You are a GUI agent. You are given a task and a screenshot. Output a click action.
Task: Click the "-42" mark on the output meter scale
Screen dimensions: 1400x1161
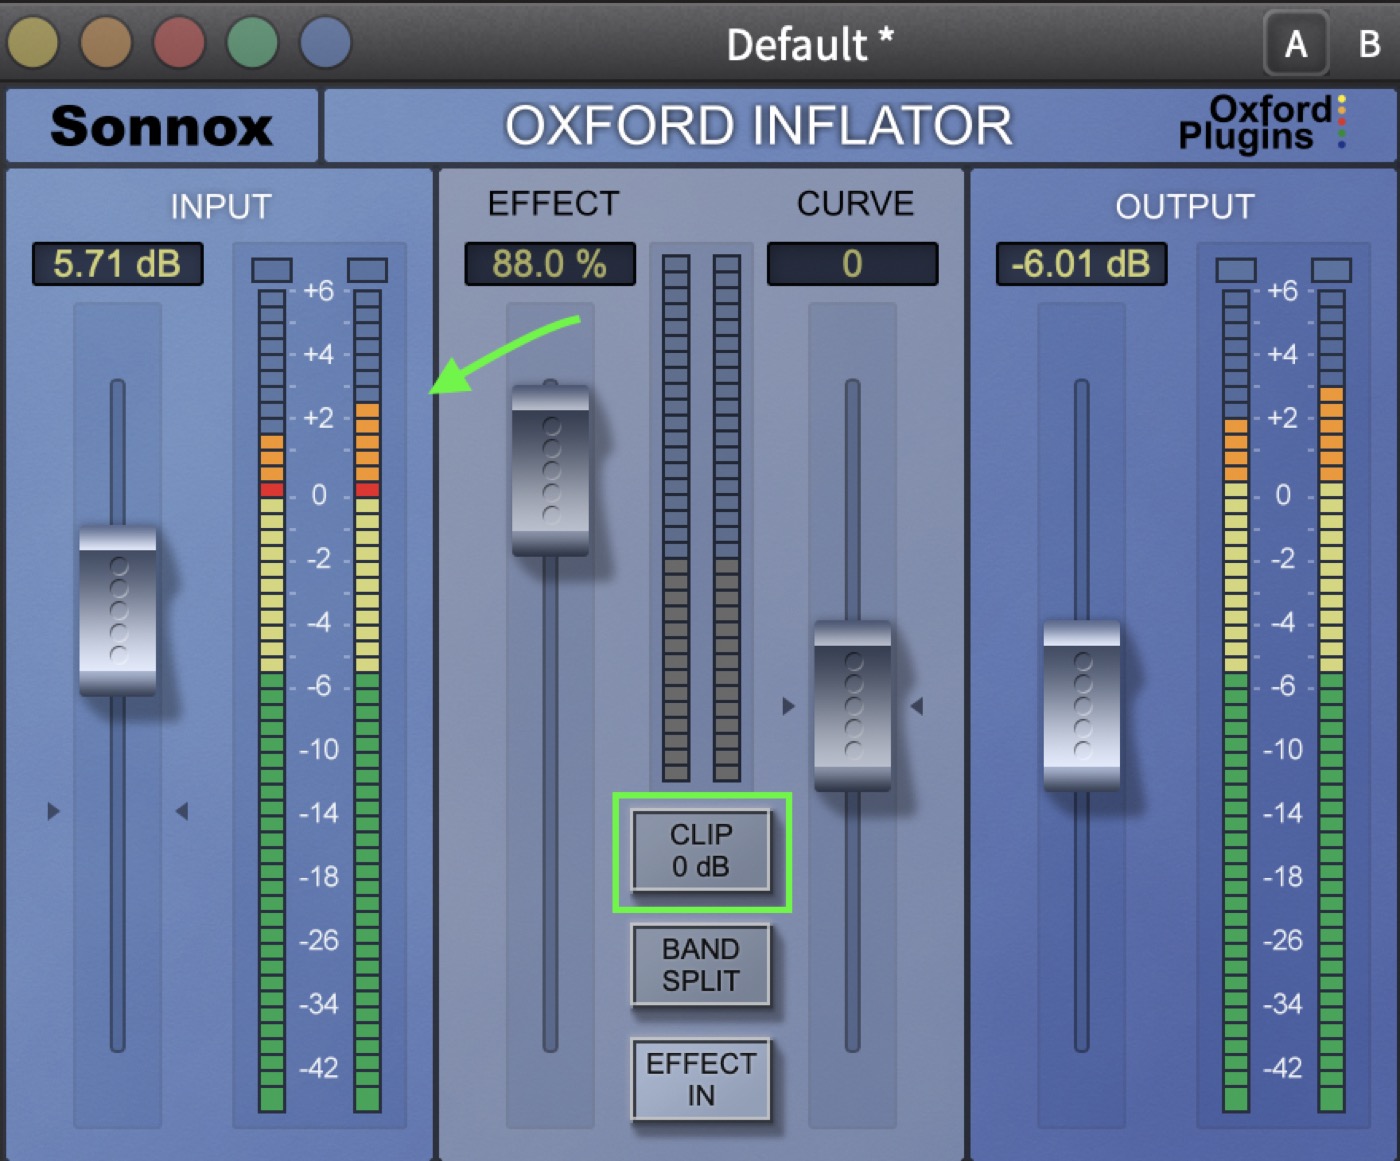pyautogui.click(x=1283, y=1068)
